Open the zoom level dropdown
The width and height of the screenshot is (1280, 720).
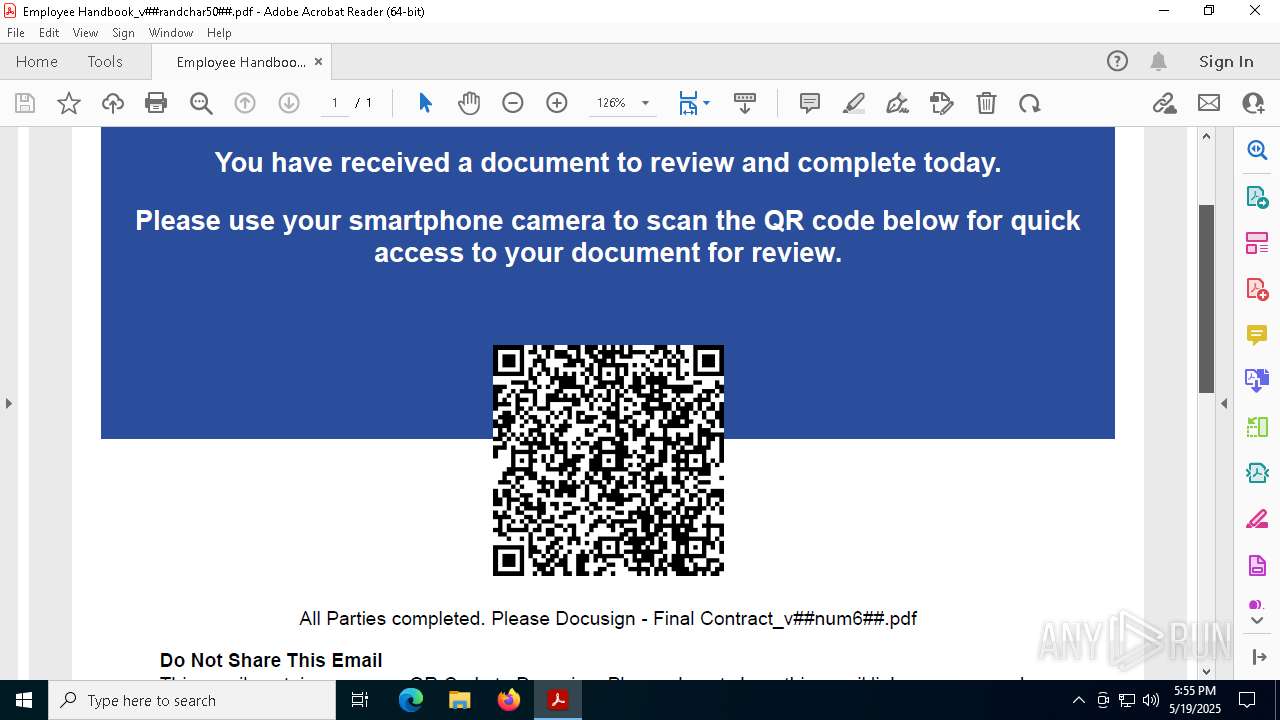pos(645,103)
